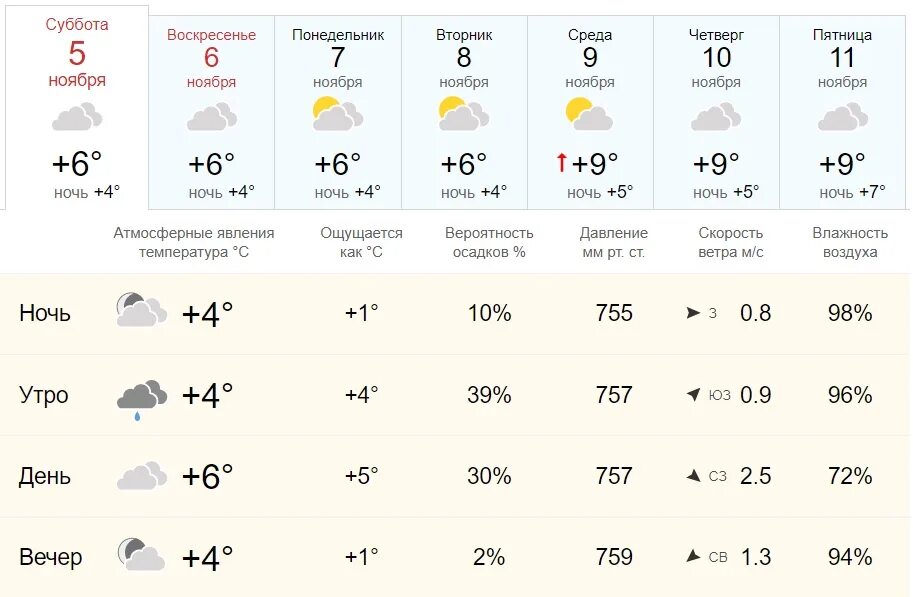The image size is (913, 597).
Task: Open Tuesday 8 November forecast tab
Action: (x=464, y=112)
